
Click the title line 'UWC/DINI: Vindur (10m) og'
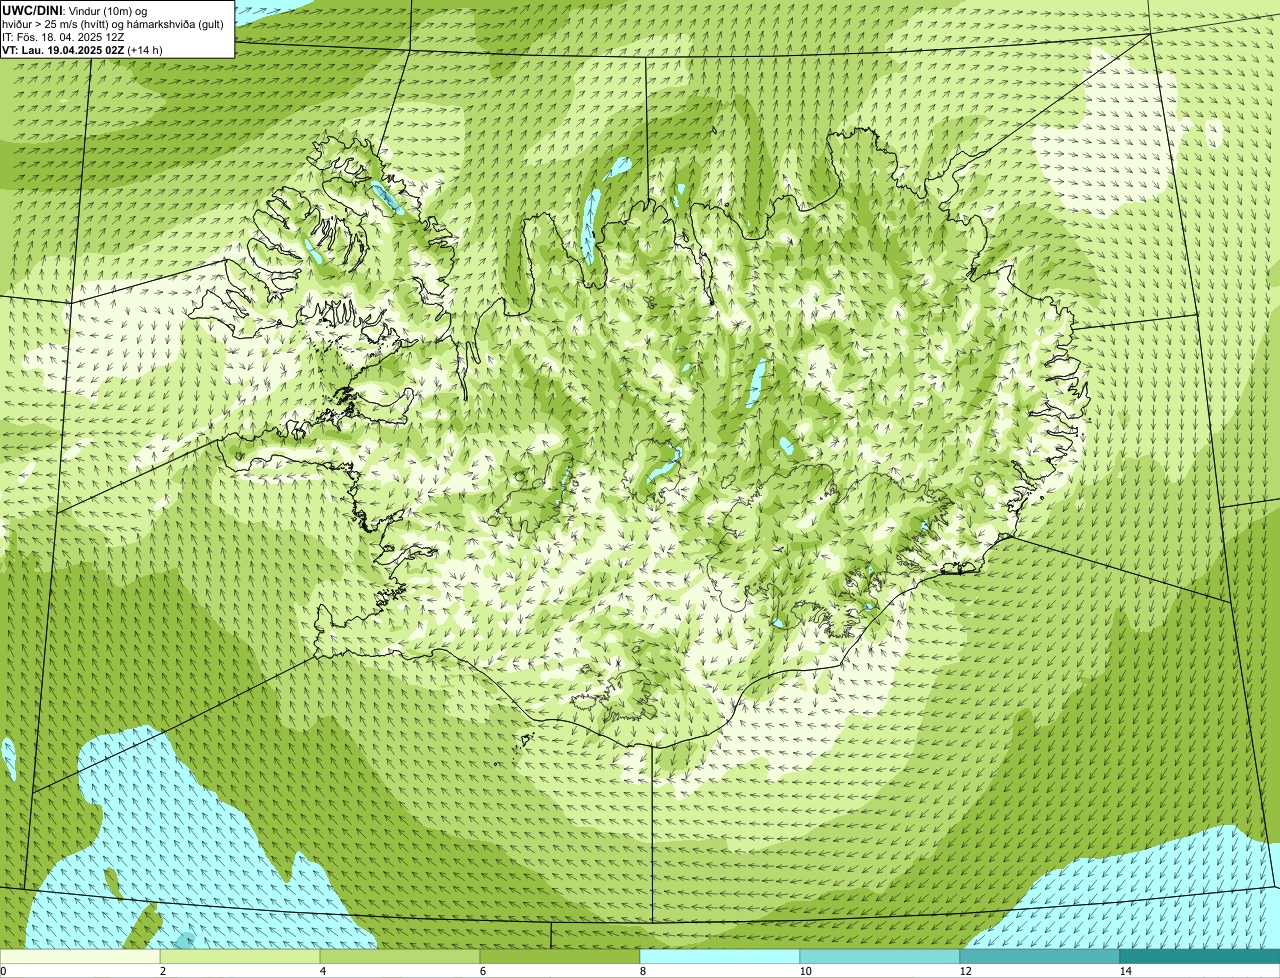tap(75, 10)
